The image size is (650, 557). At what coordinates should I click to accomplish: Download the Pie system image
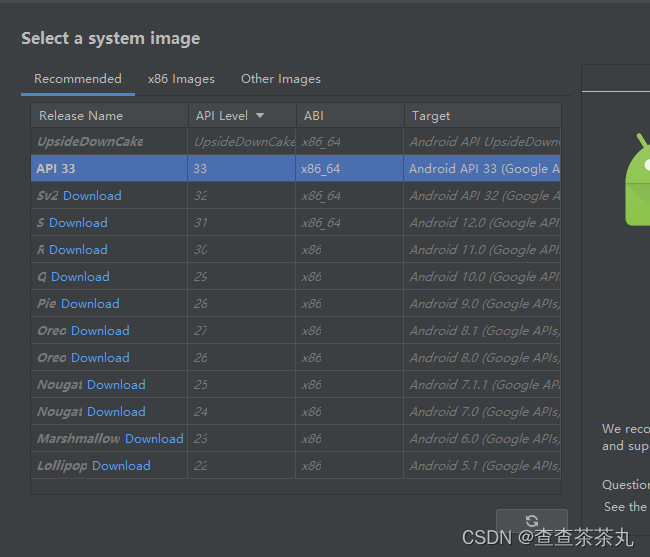[90, 303]
